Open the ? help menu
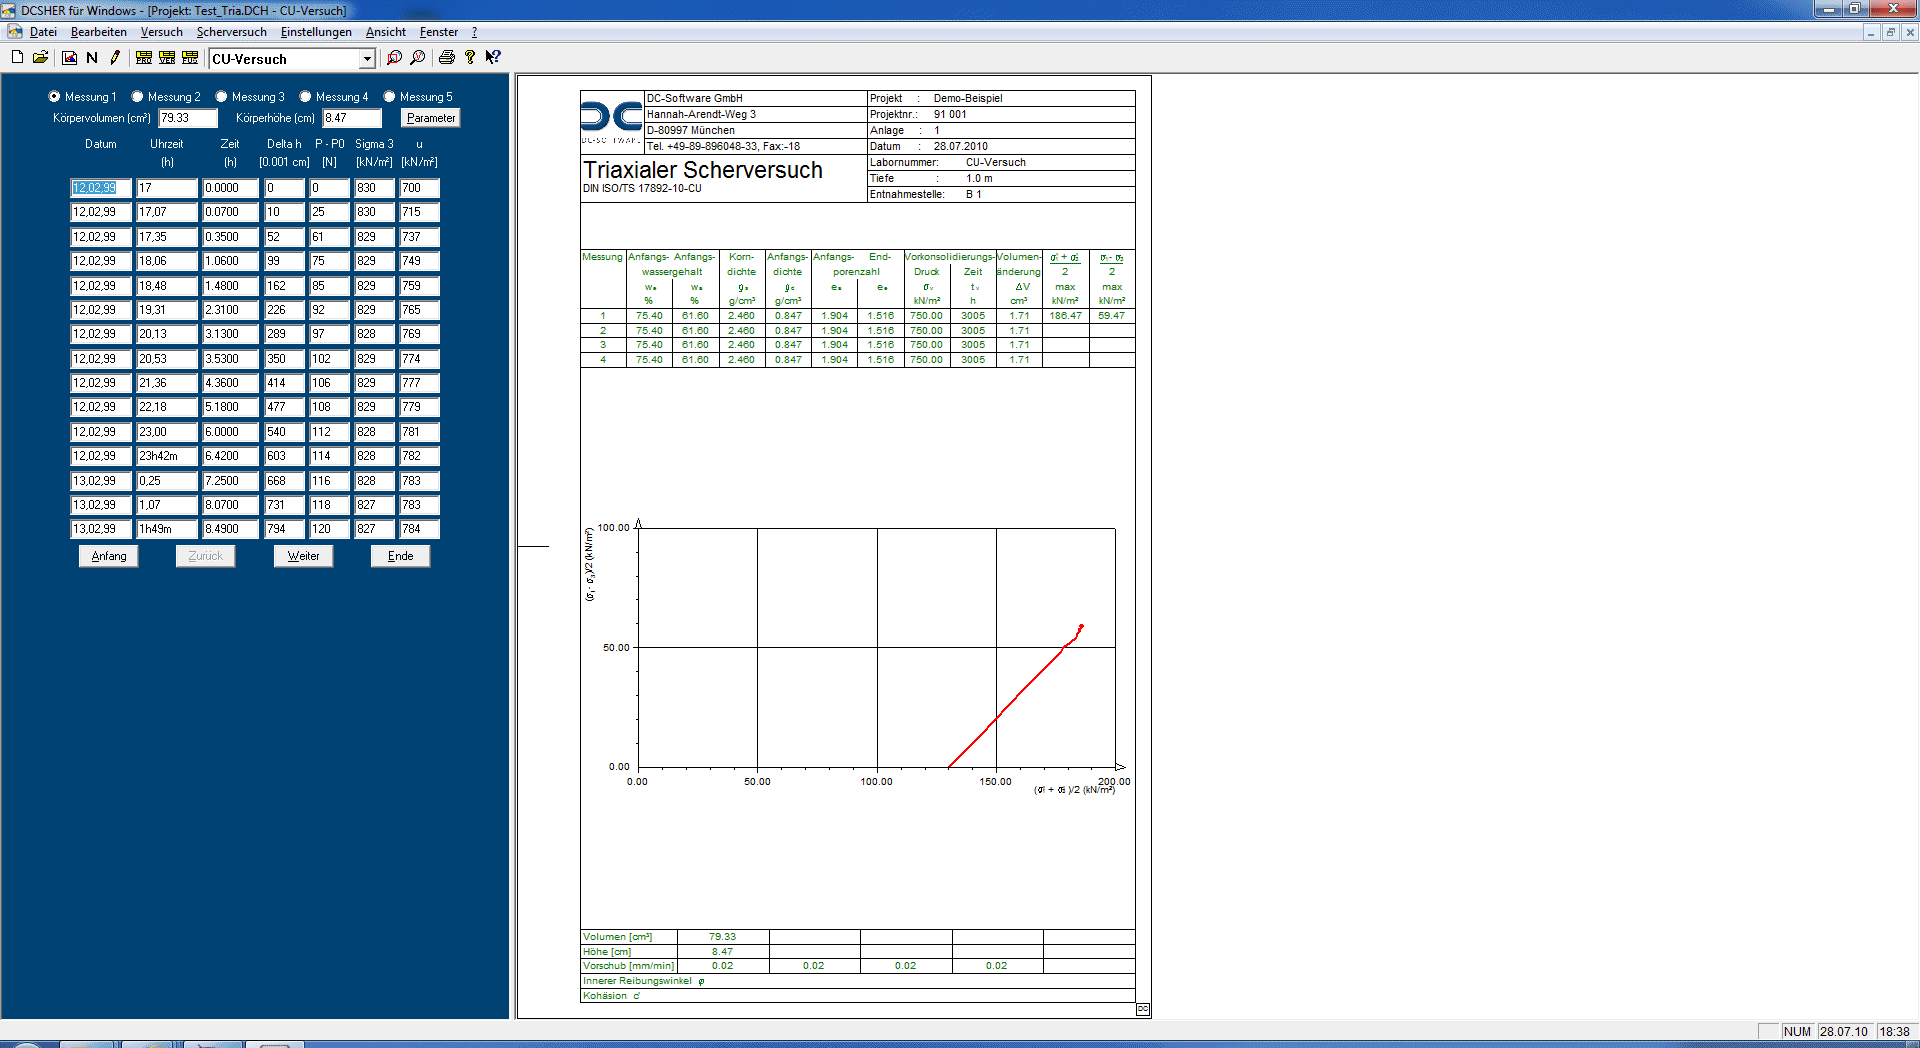 (474, 32)
